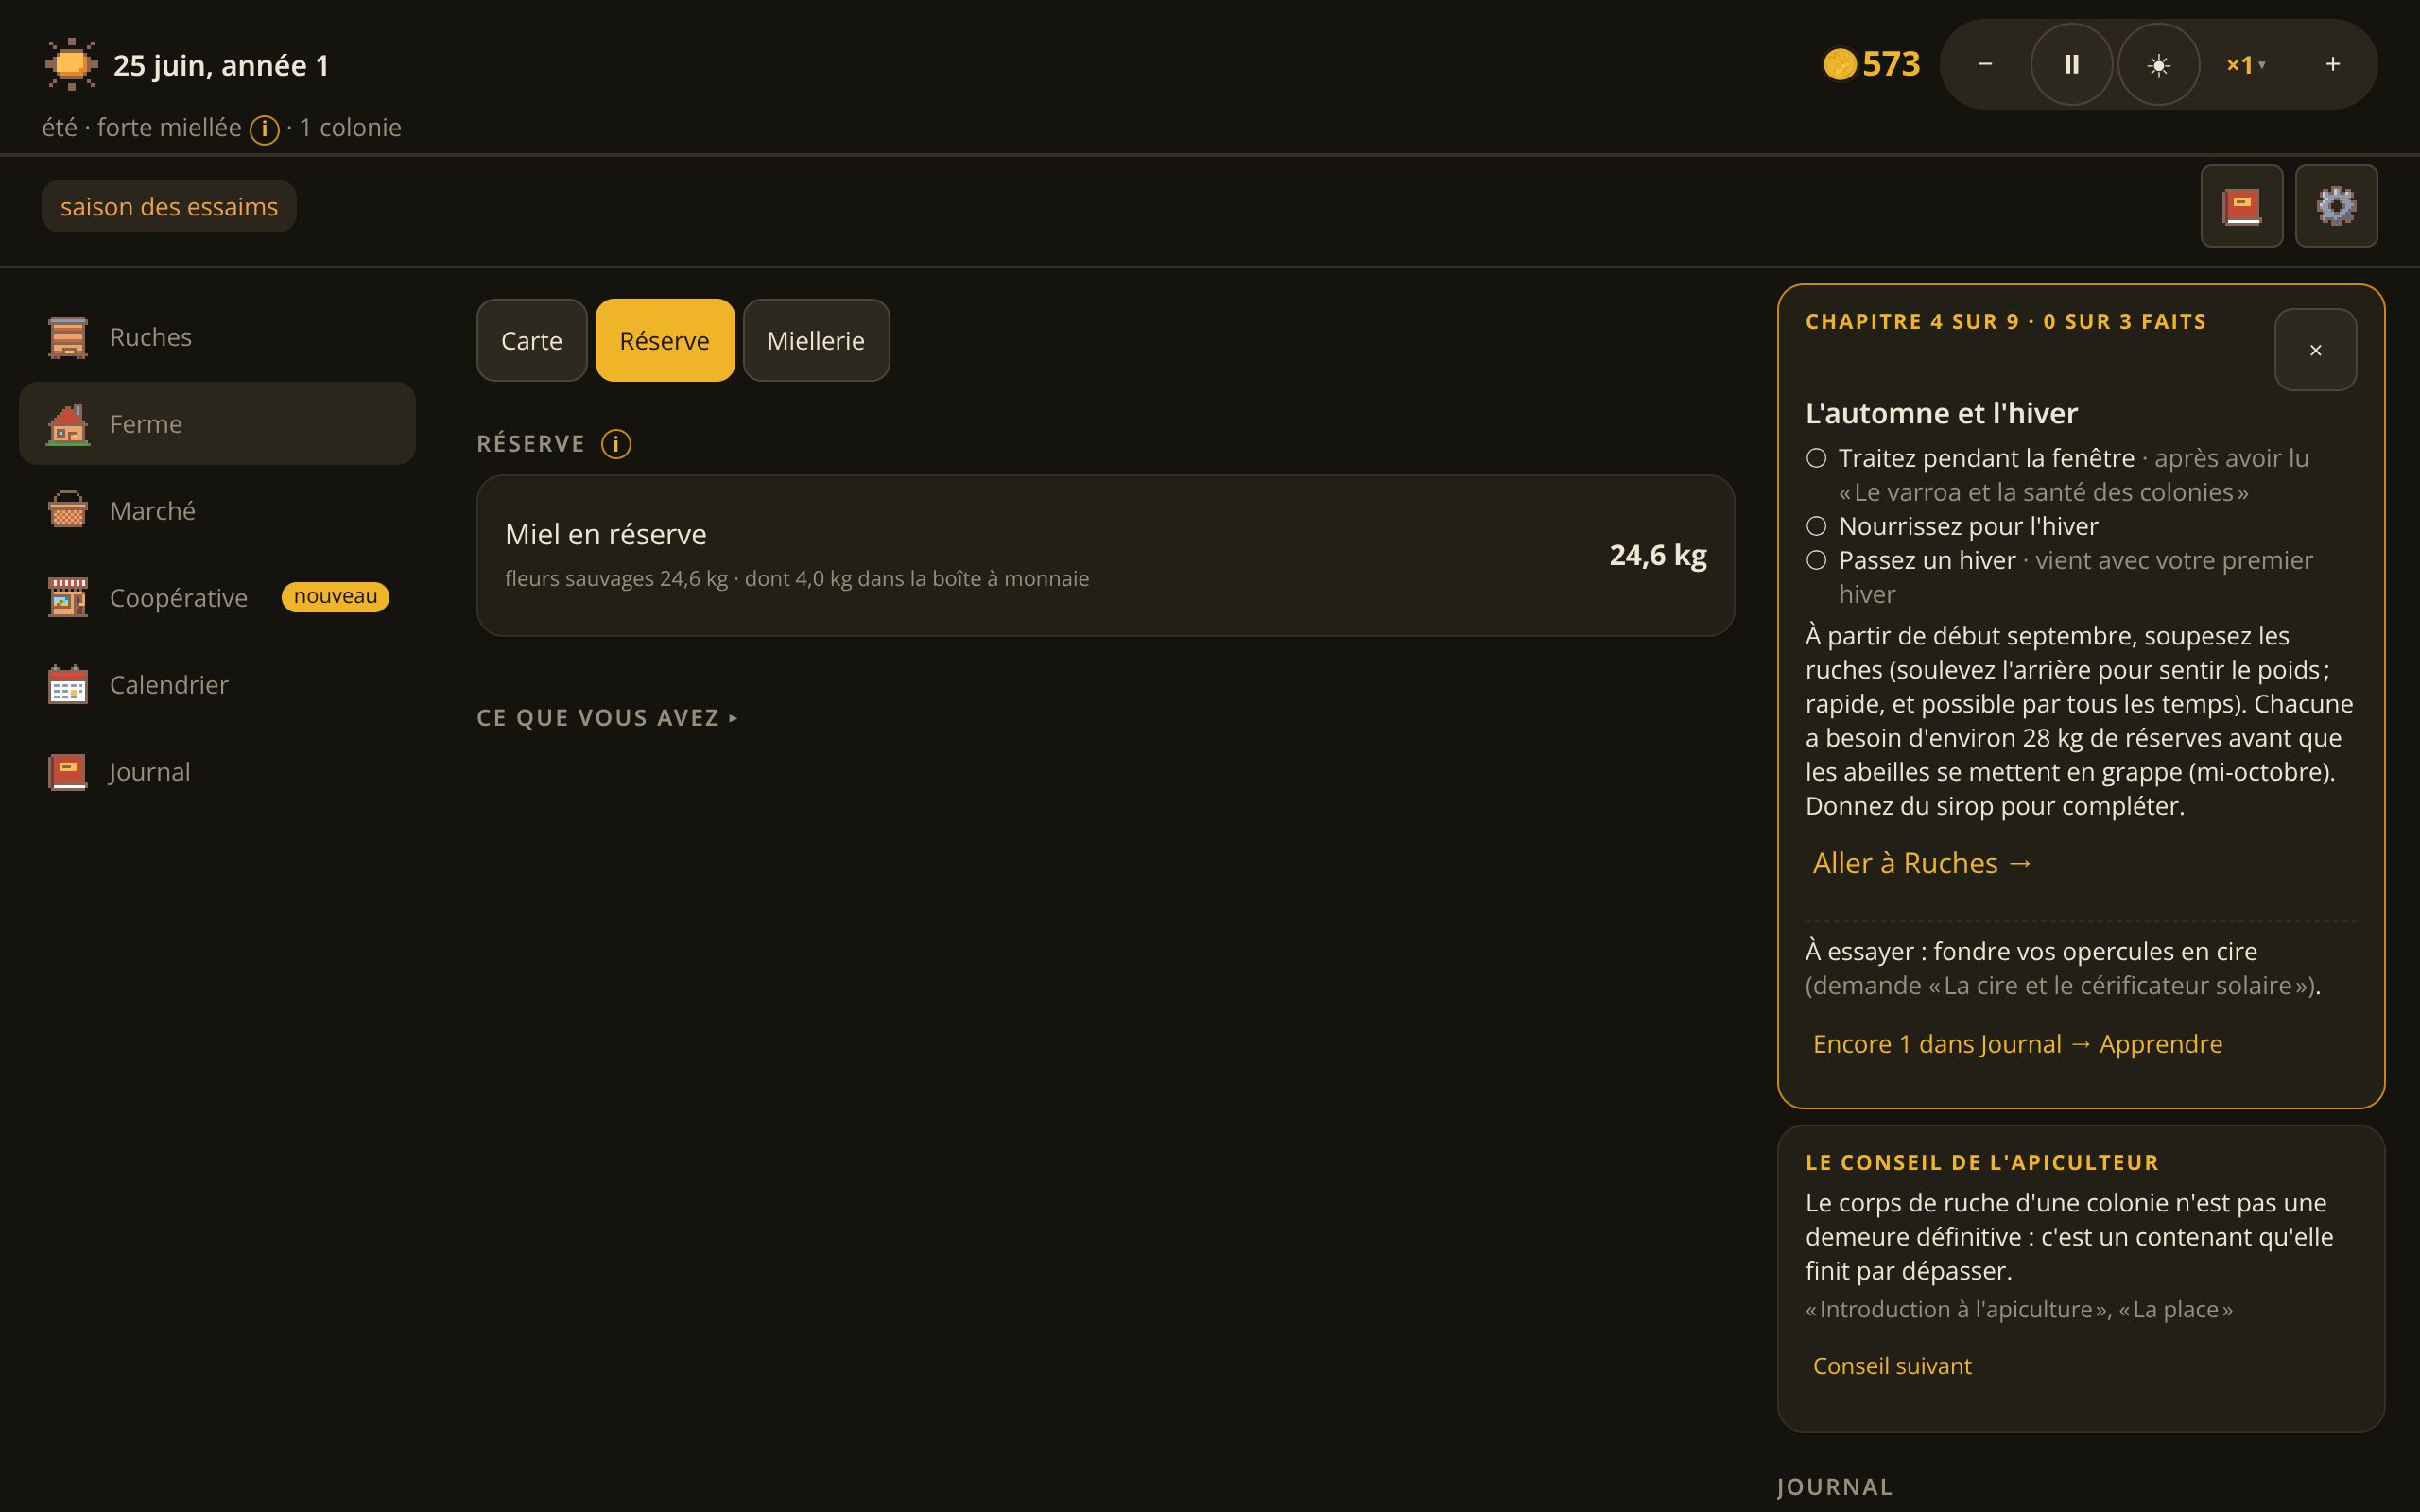
Task: Click Encore 1 dans Journal → Apprendre link
Action: 2017,1044
